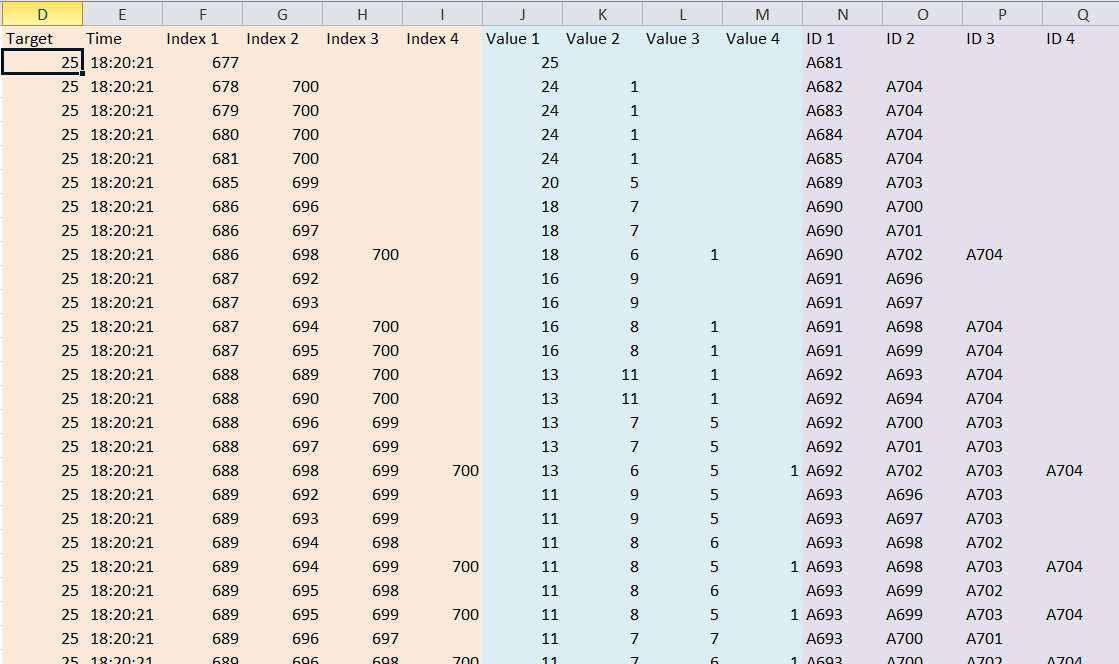Screen dimensions: 1119x664
Task: Click the cell containing 677
Action: click(x=202, y=63)
